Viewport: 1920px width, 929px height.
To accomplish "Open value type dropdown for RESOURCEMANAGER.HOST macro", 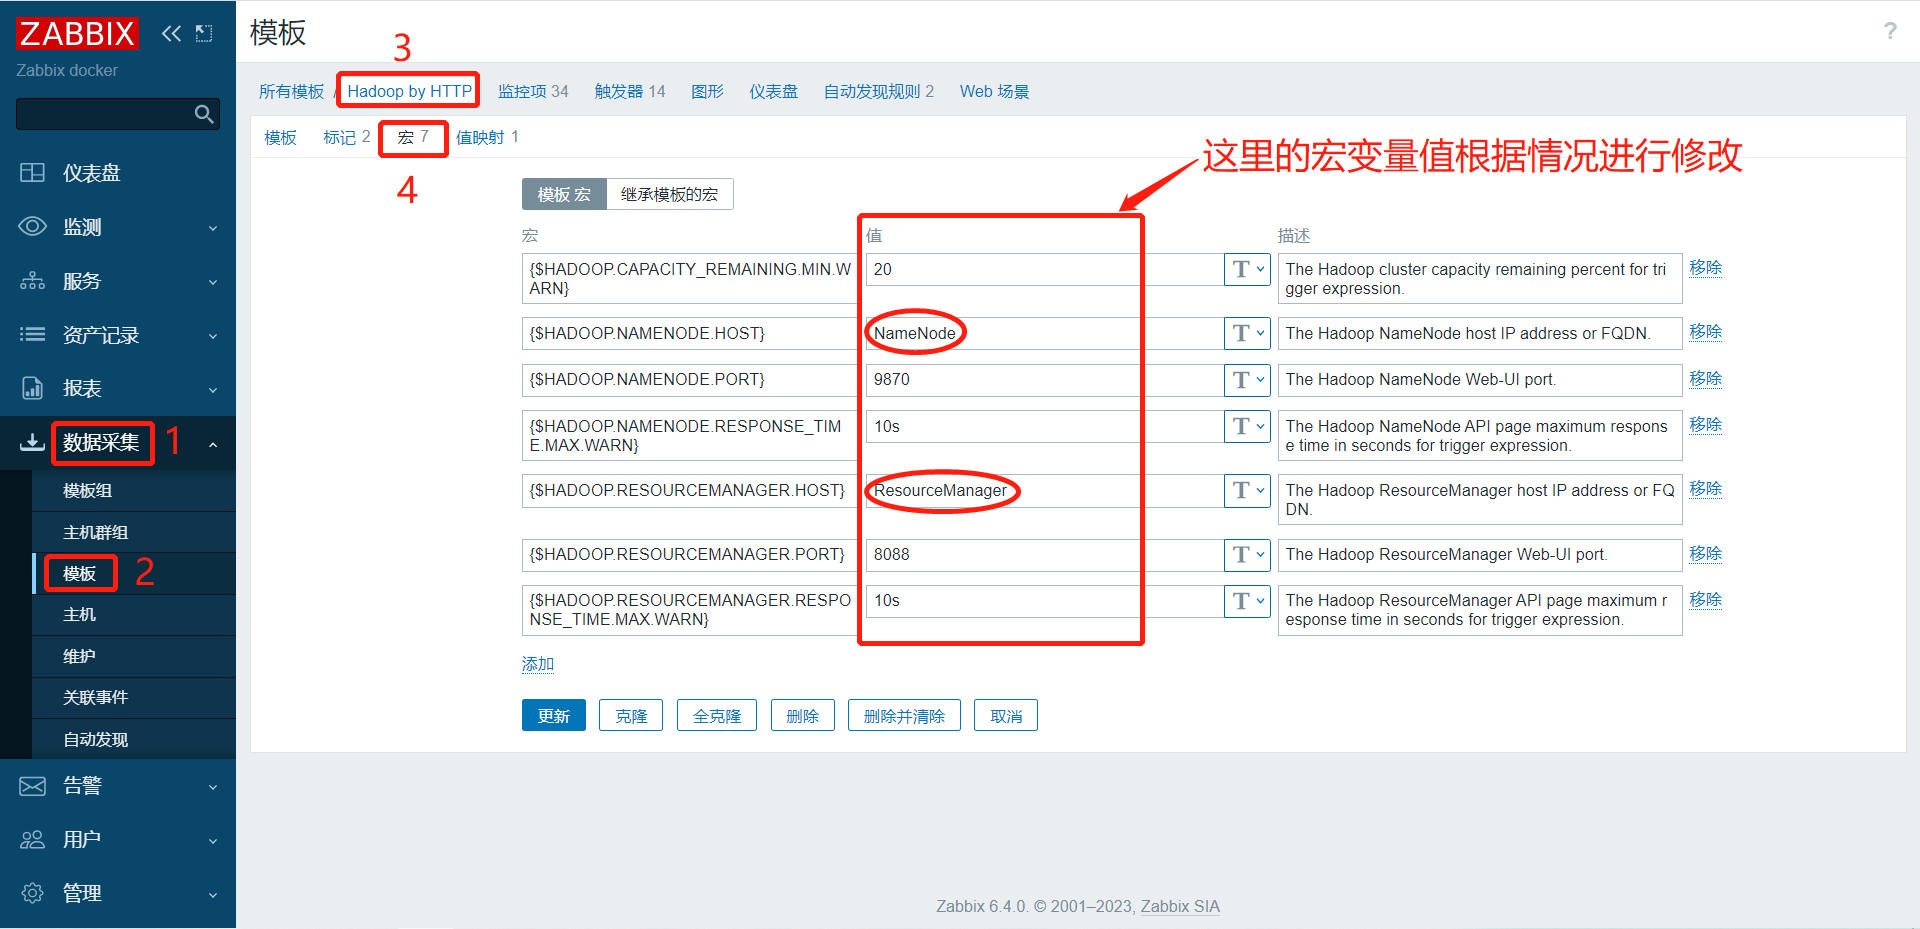I will pos(1247,490).
